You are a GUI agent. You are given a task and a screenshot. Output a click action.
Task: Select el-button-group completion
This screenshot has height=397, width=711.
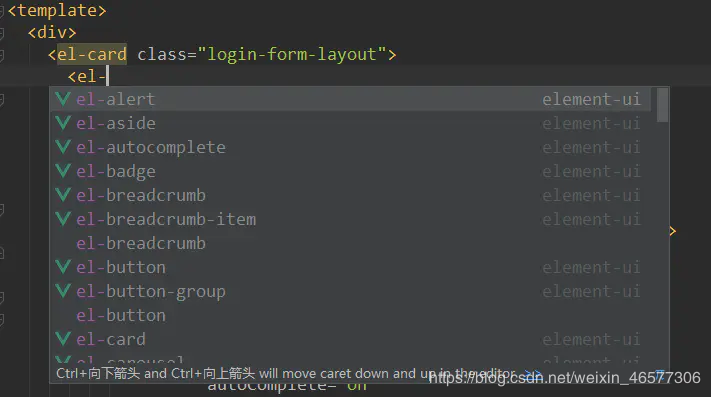(x=351, y=291)
